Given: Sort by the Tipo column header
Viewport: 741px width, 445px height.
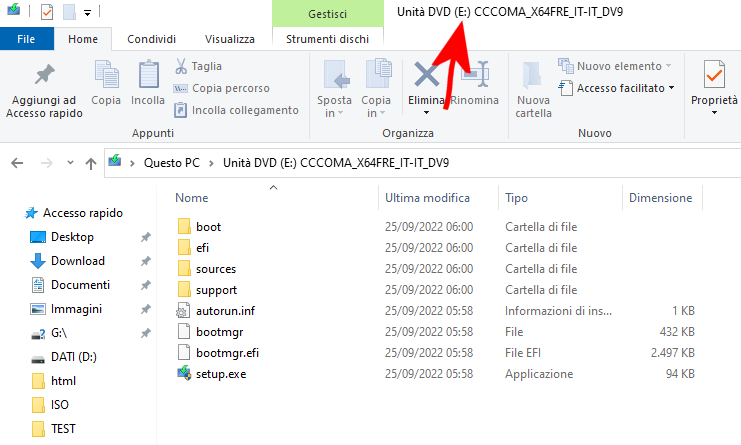Looking at the screenshot, I should (x=516, y=197).
